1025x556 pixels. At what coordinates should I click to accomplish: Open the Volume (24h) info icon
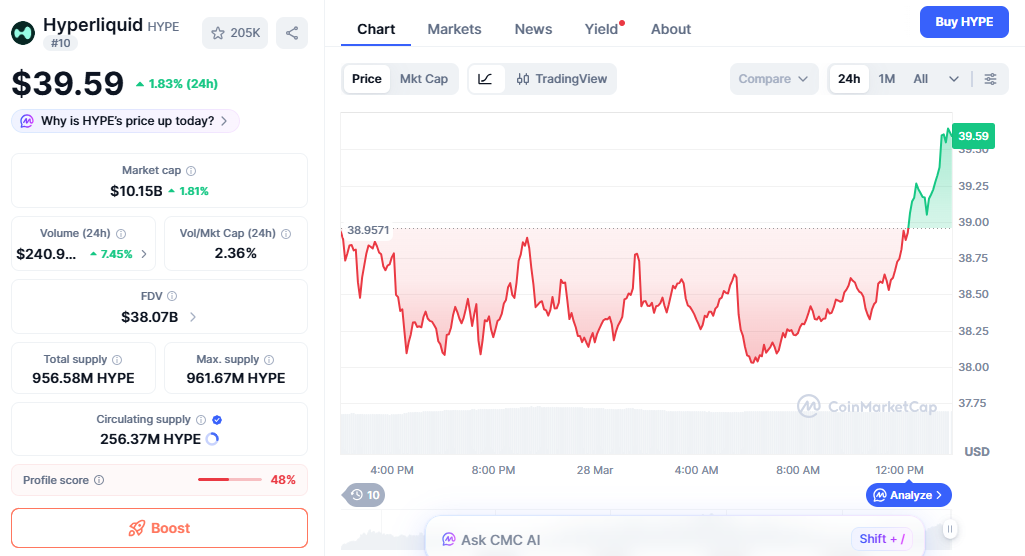[x=121, y=233]
